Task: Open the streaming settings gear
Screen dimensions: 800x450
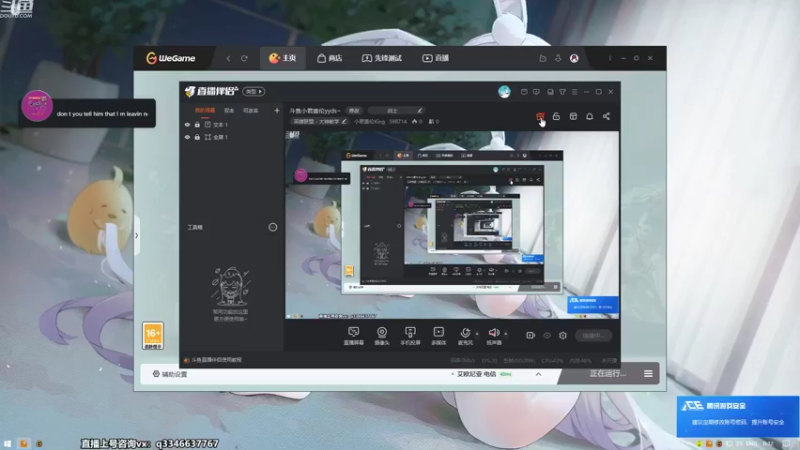Action: (563, 335)
